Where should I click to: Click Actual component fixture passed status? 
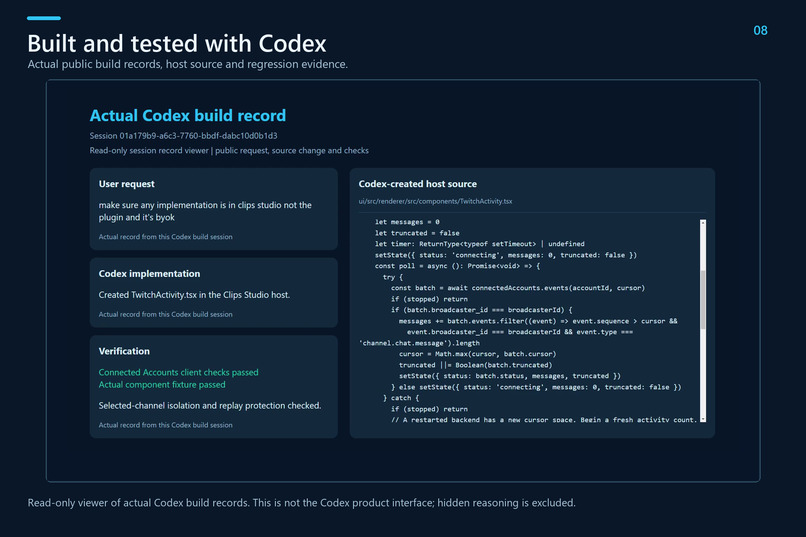click(162, 384)
